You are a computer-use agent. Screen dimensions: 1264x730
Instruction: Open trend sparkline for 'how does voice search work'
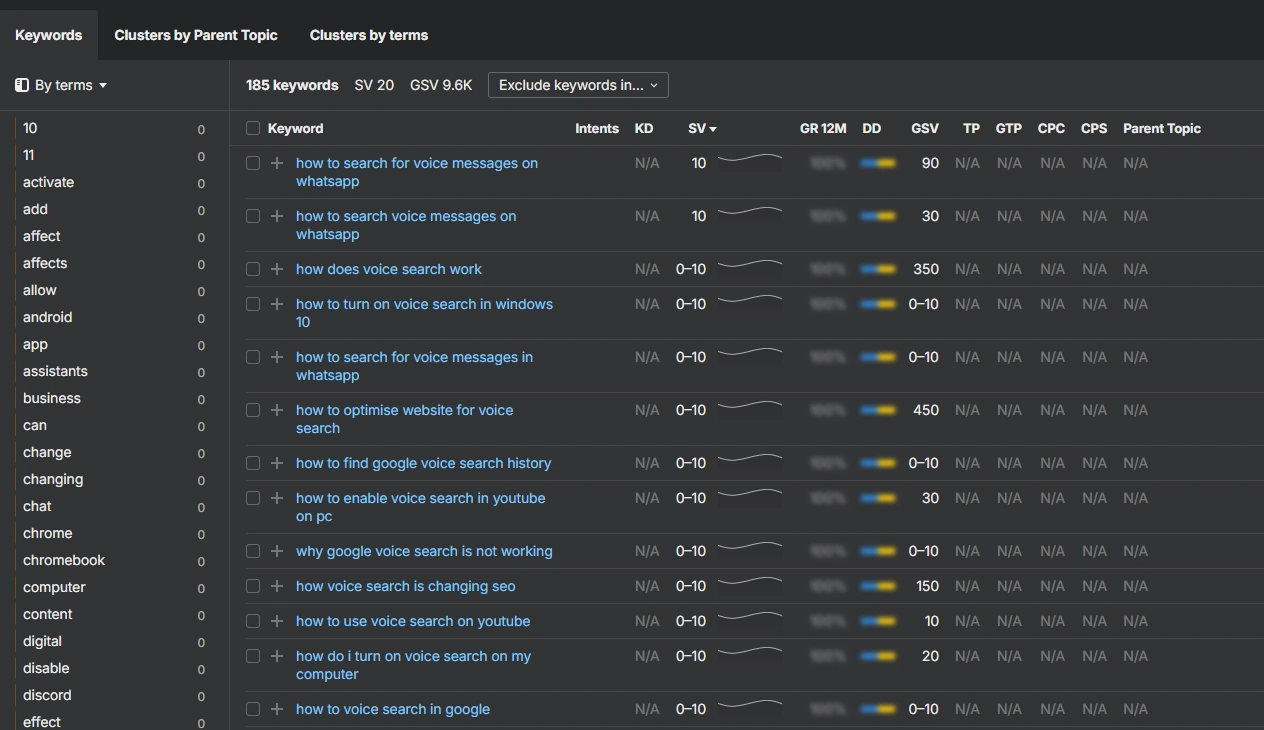coord(750,267)
